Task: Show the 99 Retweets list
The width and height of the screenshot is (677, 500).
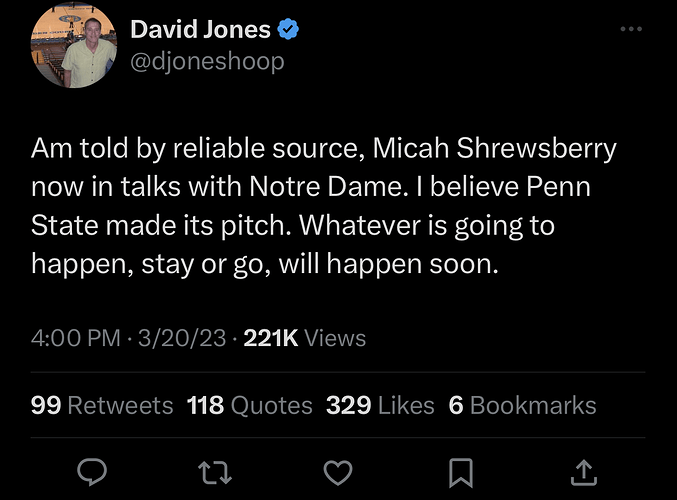Action: click(102, 405)
